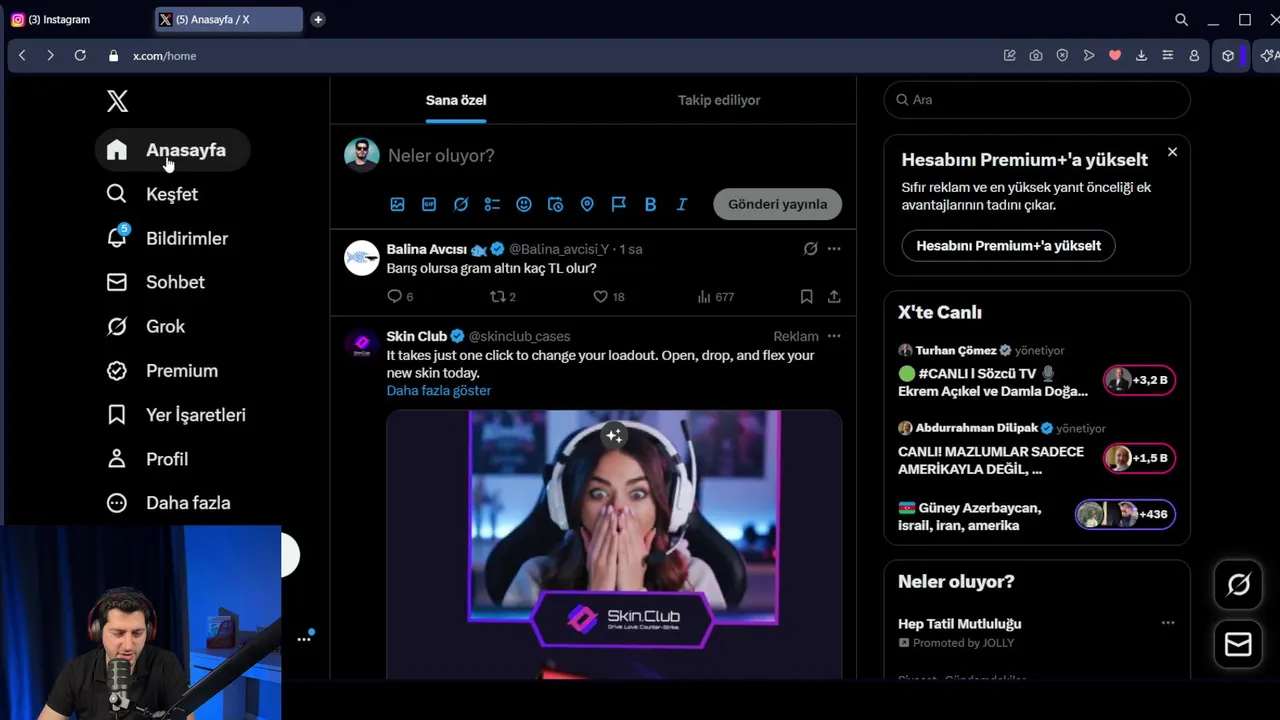1280x720 pixels.
Task: Open Grok from the sidebar
Action: pyautogui.click(x=146, y=326)
